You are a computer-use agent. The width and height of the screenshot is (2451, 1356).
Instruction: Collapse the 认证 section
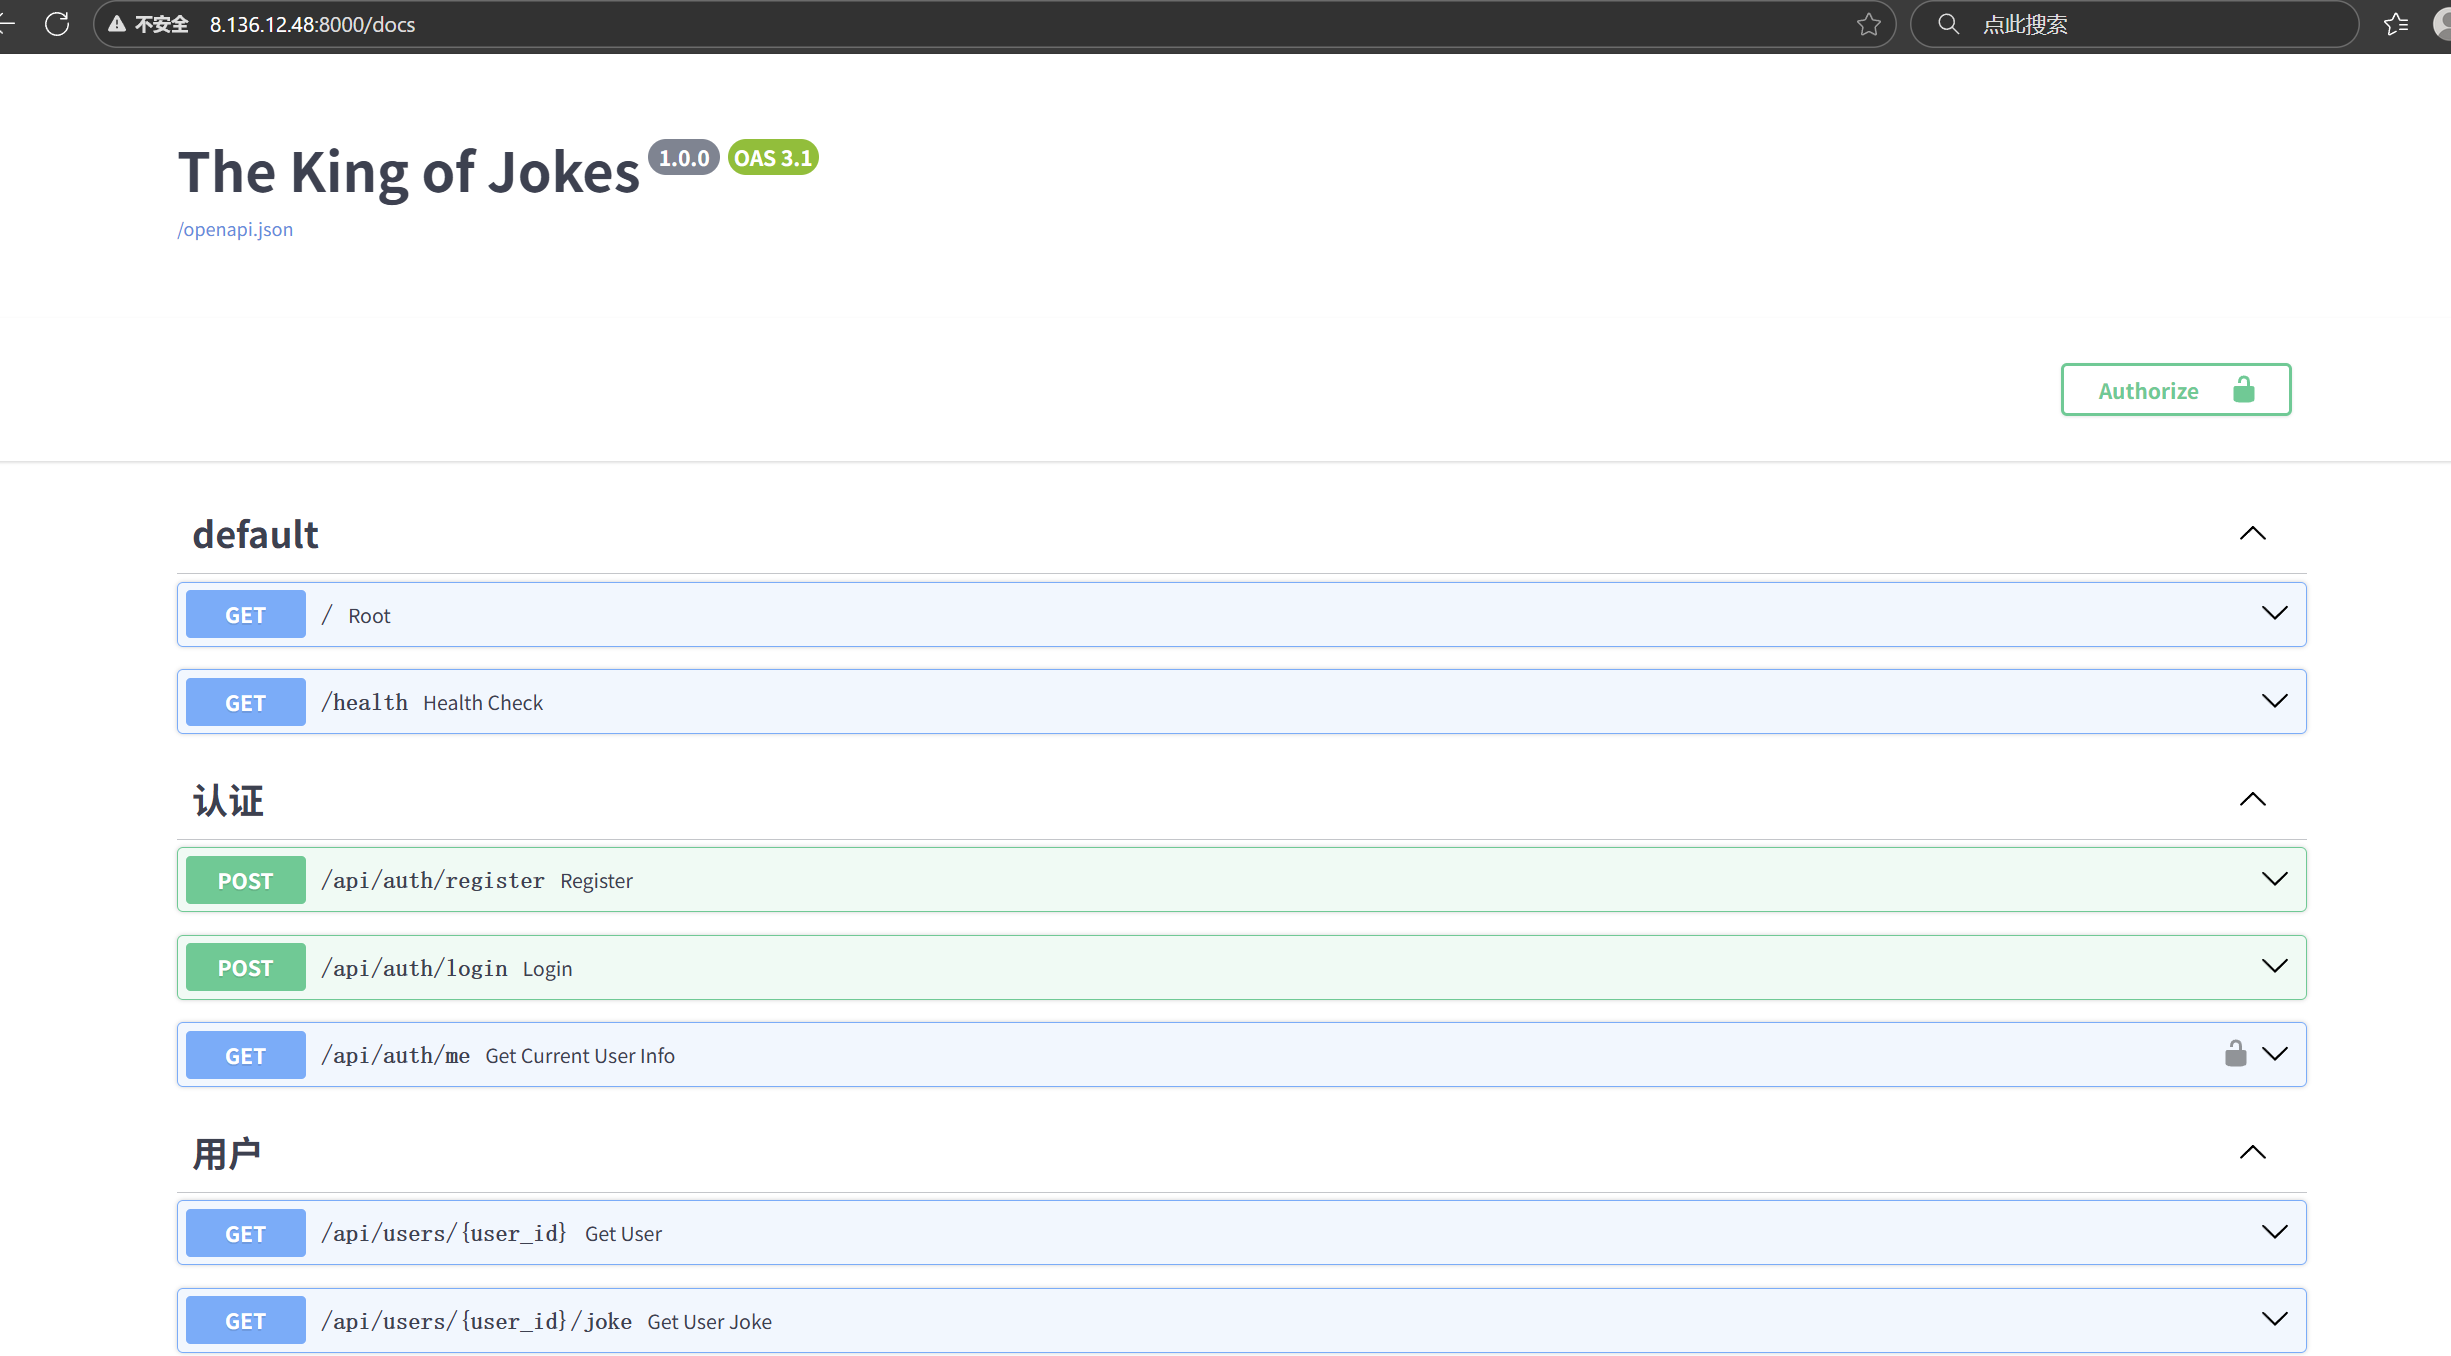(x=2252, y=800)
